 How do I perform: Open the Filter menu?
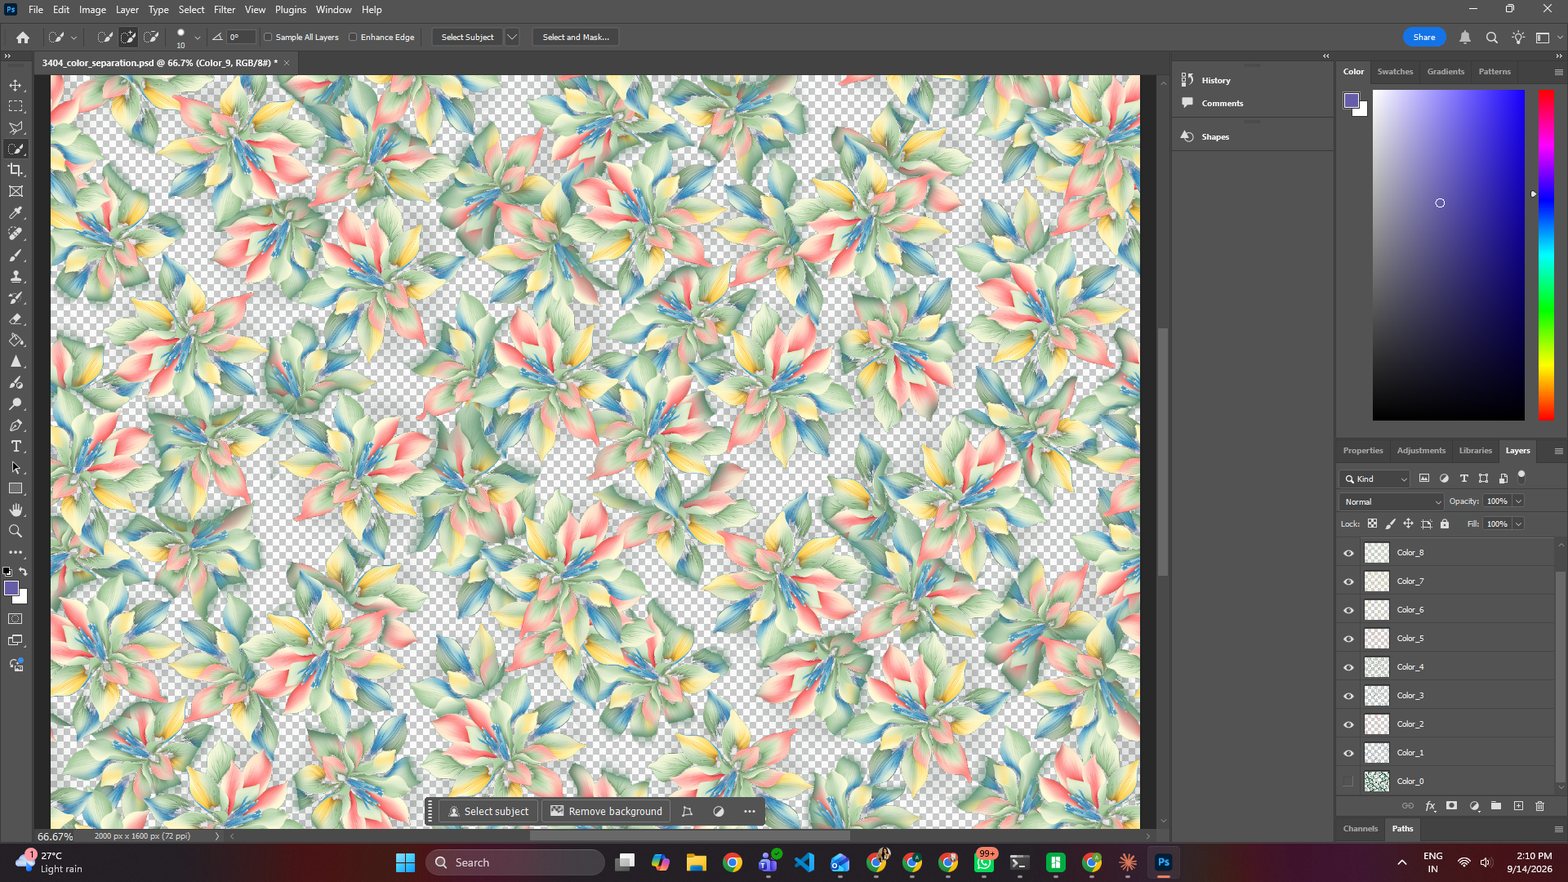pyautogui.click(x=224, y=9)
